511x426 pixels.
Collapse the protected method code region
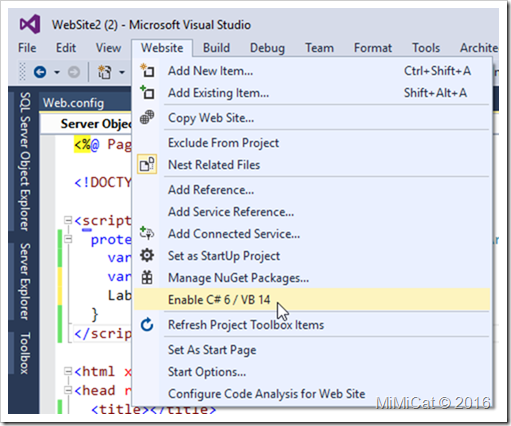pyautogui.click(x=68, y=239)
